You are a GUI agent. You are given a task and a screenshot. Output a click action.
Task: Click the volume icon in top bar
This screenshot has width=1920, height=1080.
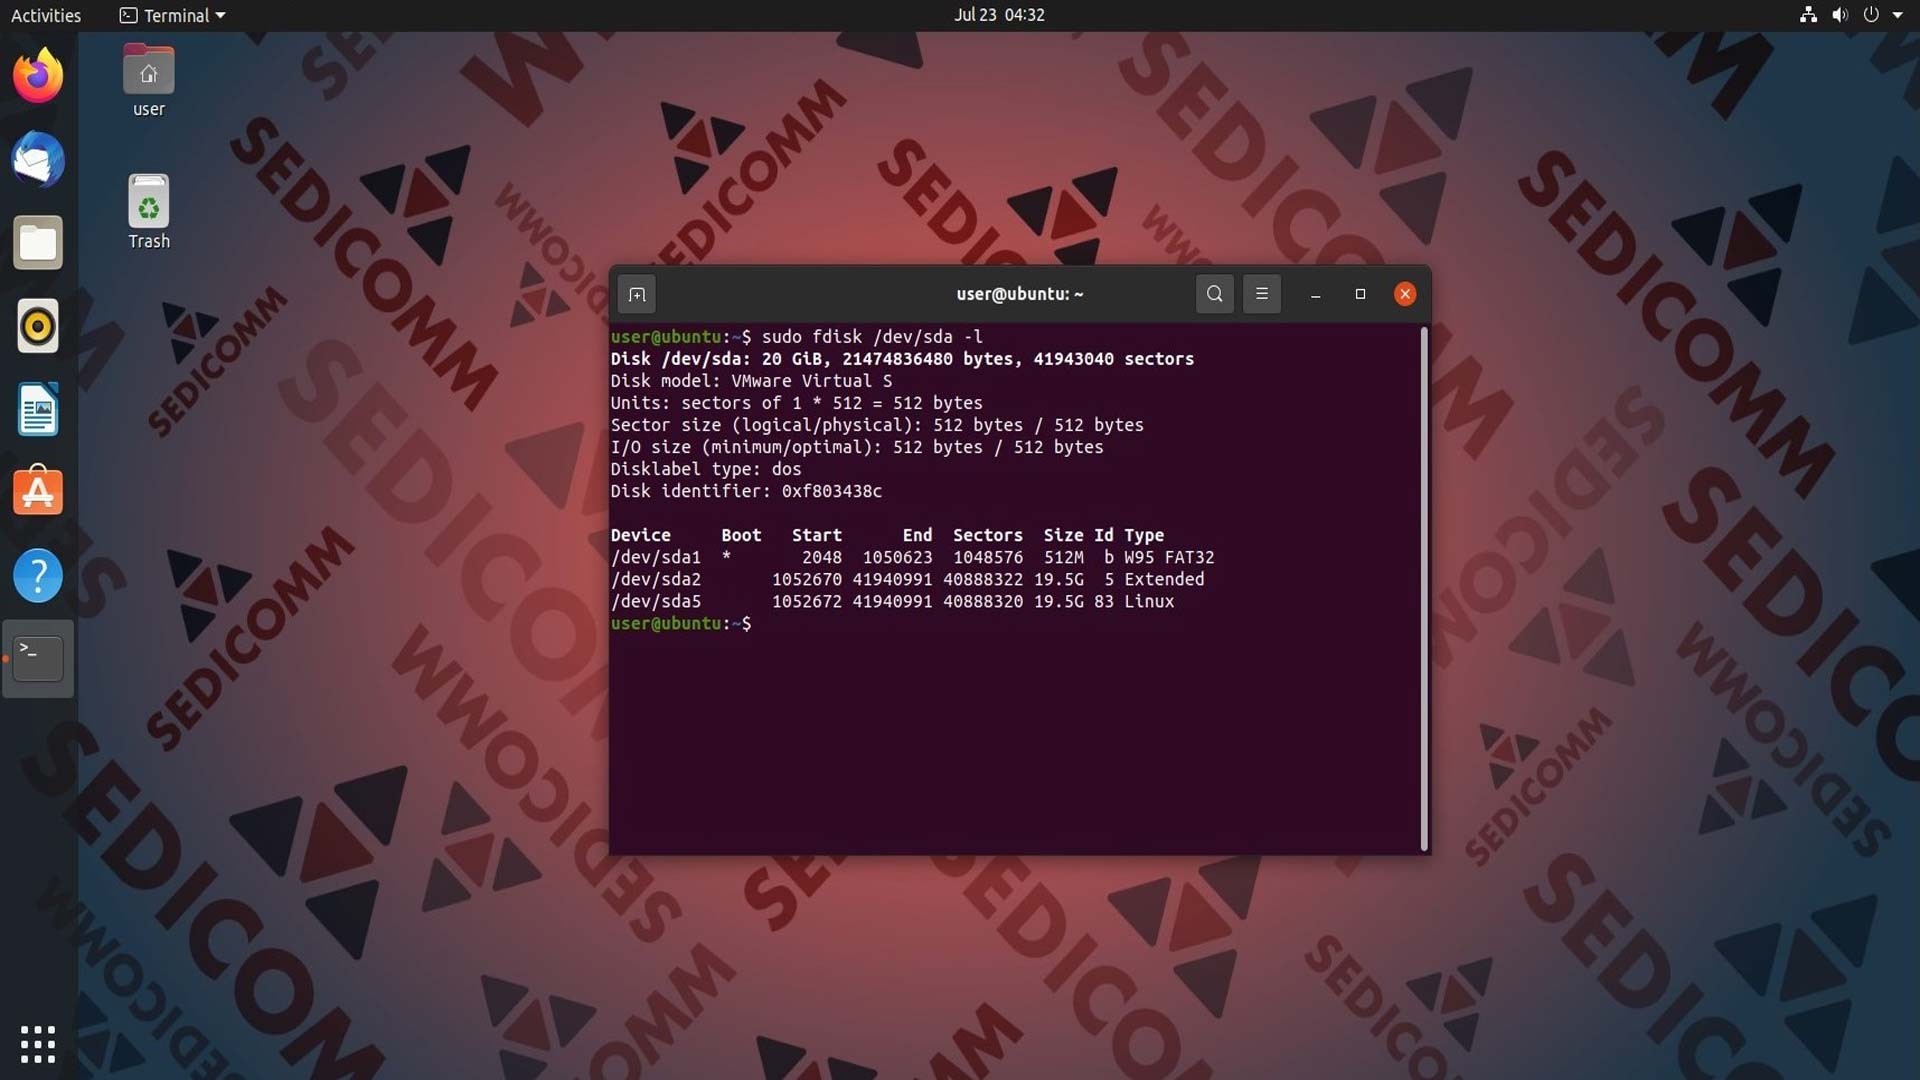coord(1839,15)
